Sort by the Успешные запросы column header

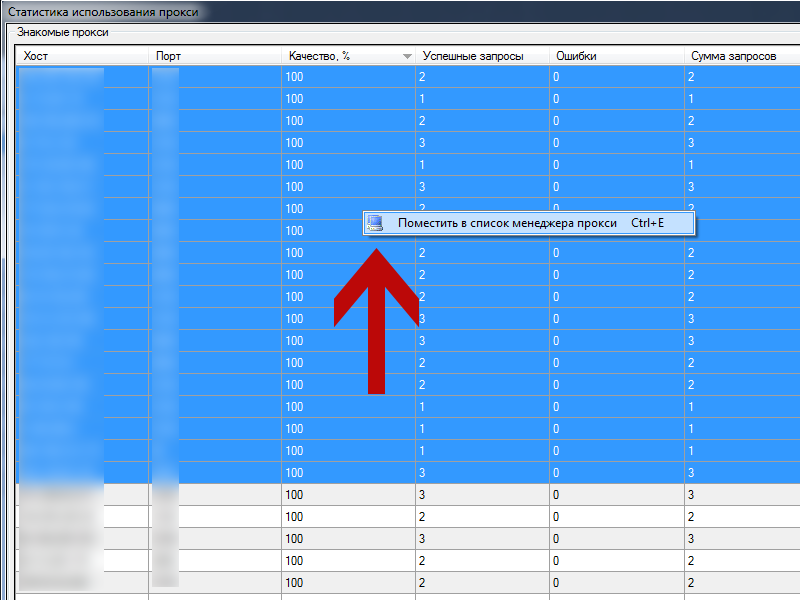pyautogui.click(x=472, y=56)
